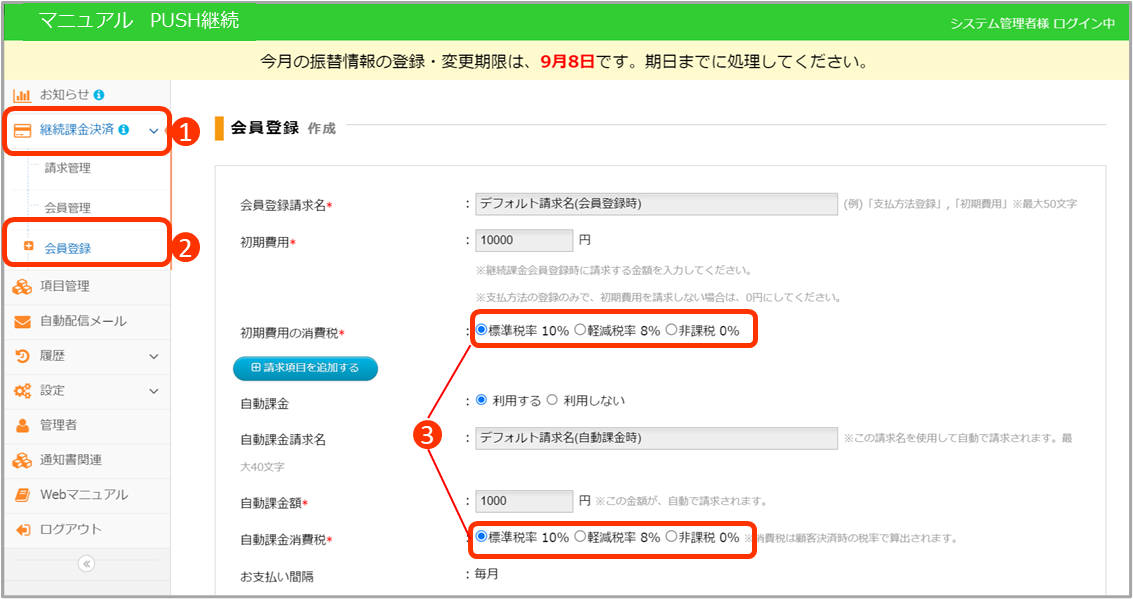Open 請求管理 in the sidebar
This screenshot has height=599, width=1133.
(68, 169)
